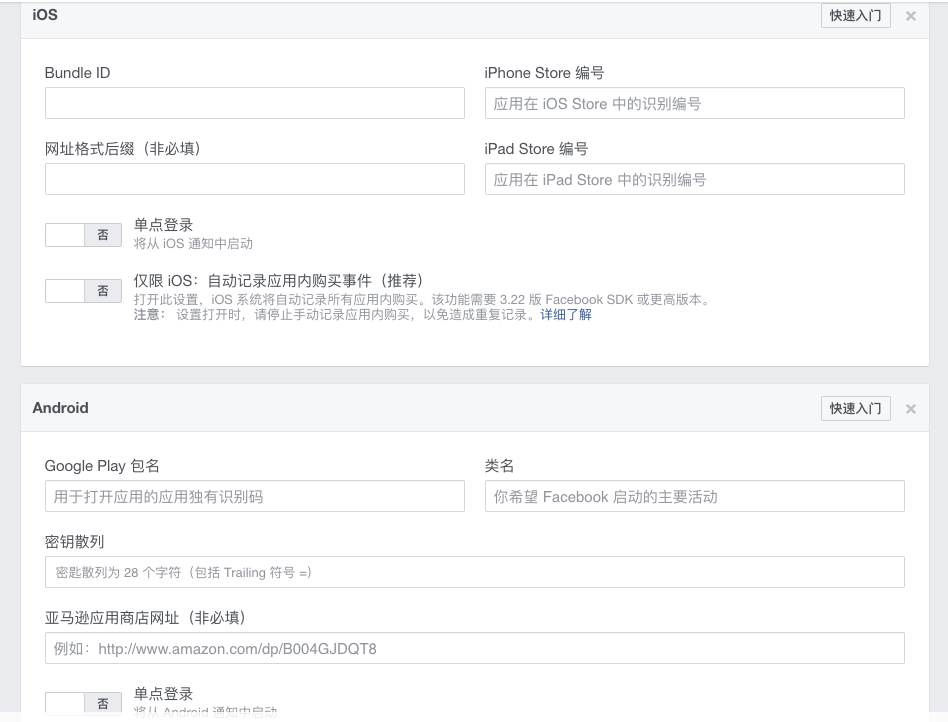Click inside the Bundle ID input field

pyautogui.click(x=254, y=102)
